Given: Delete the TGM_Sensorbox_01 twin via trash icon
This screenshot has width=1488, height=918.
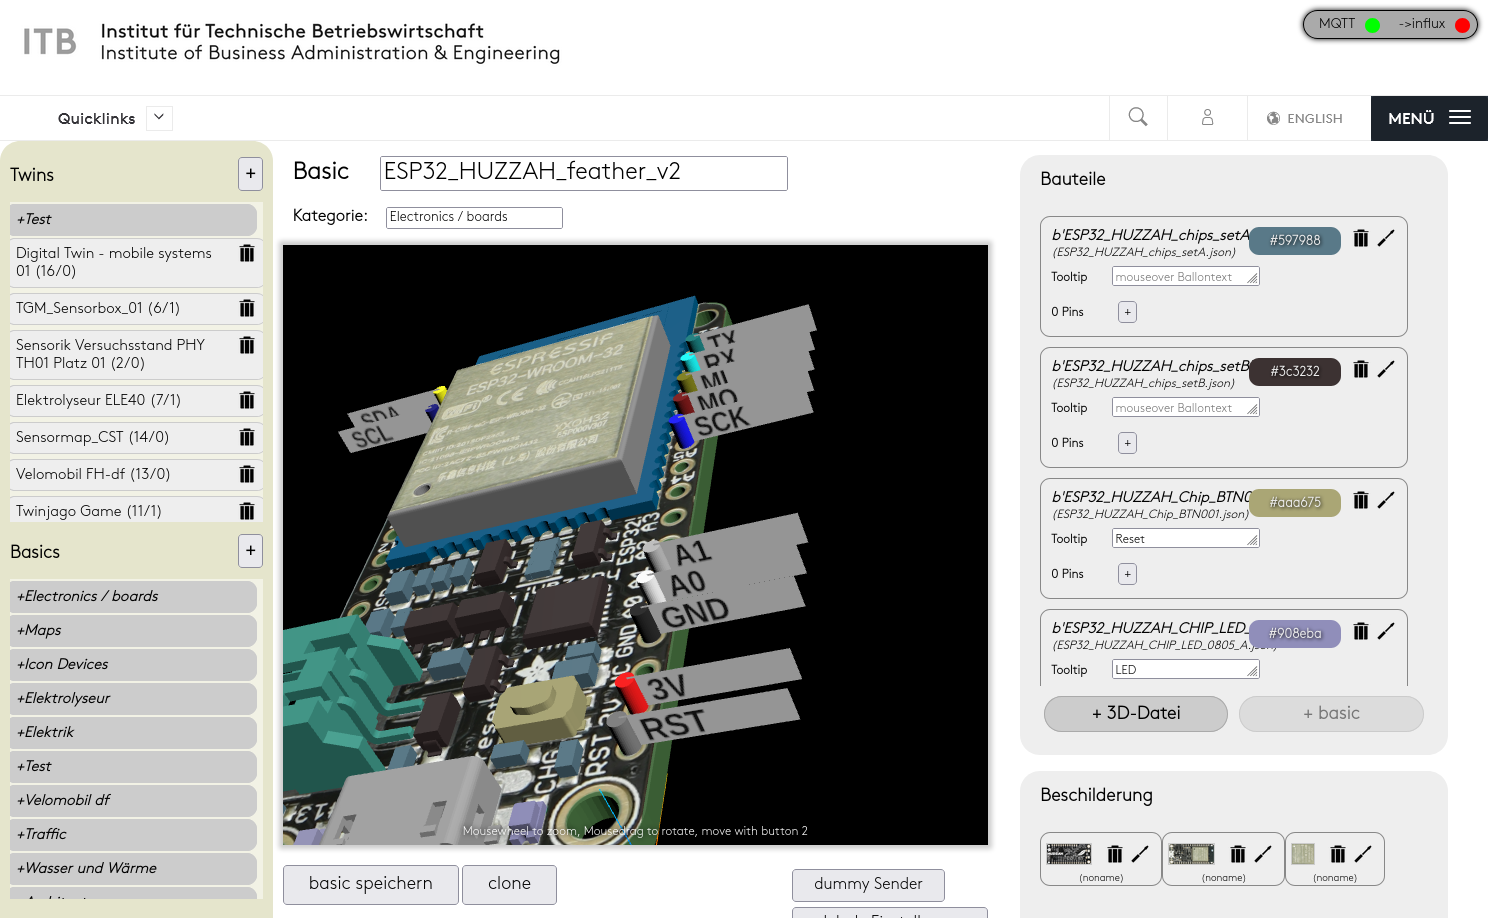Looking at the screenshot, I should tap(247, 309).
